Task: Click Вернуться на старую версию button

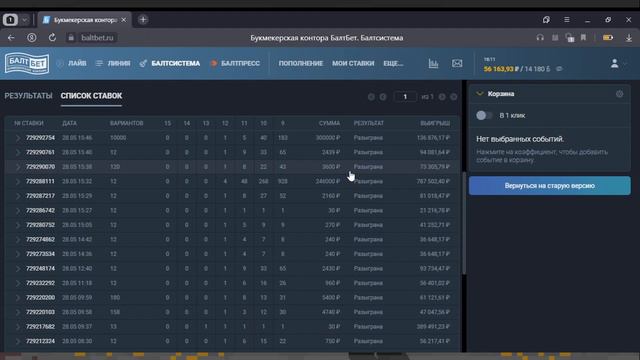Action: point(550,186)
